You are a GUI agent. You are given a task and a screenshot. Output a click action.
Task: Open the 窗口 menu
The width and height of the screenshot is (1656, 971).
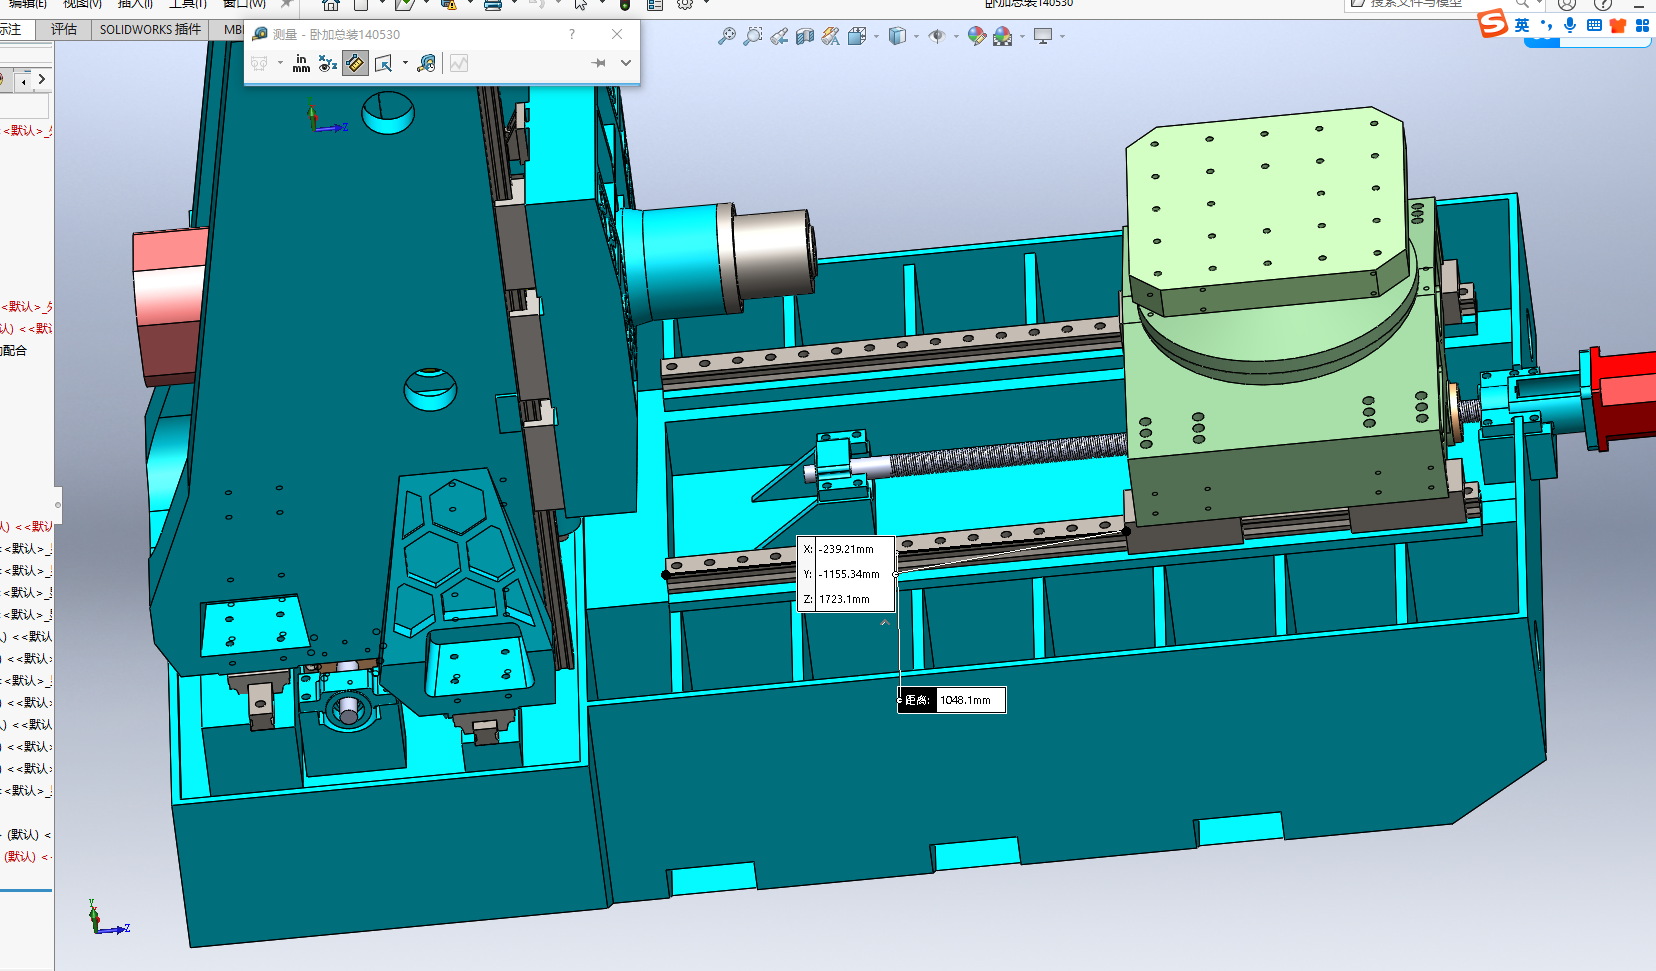click(x=244, y=4)
